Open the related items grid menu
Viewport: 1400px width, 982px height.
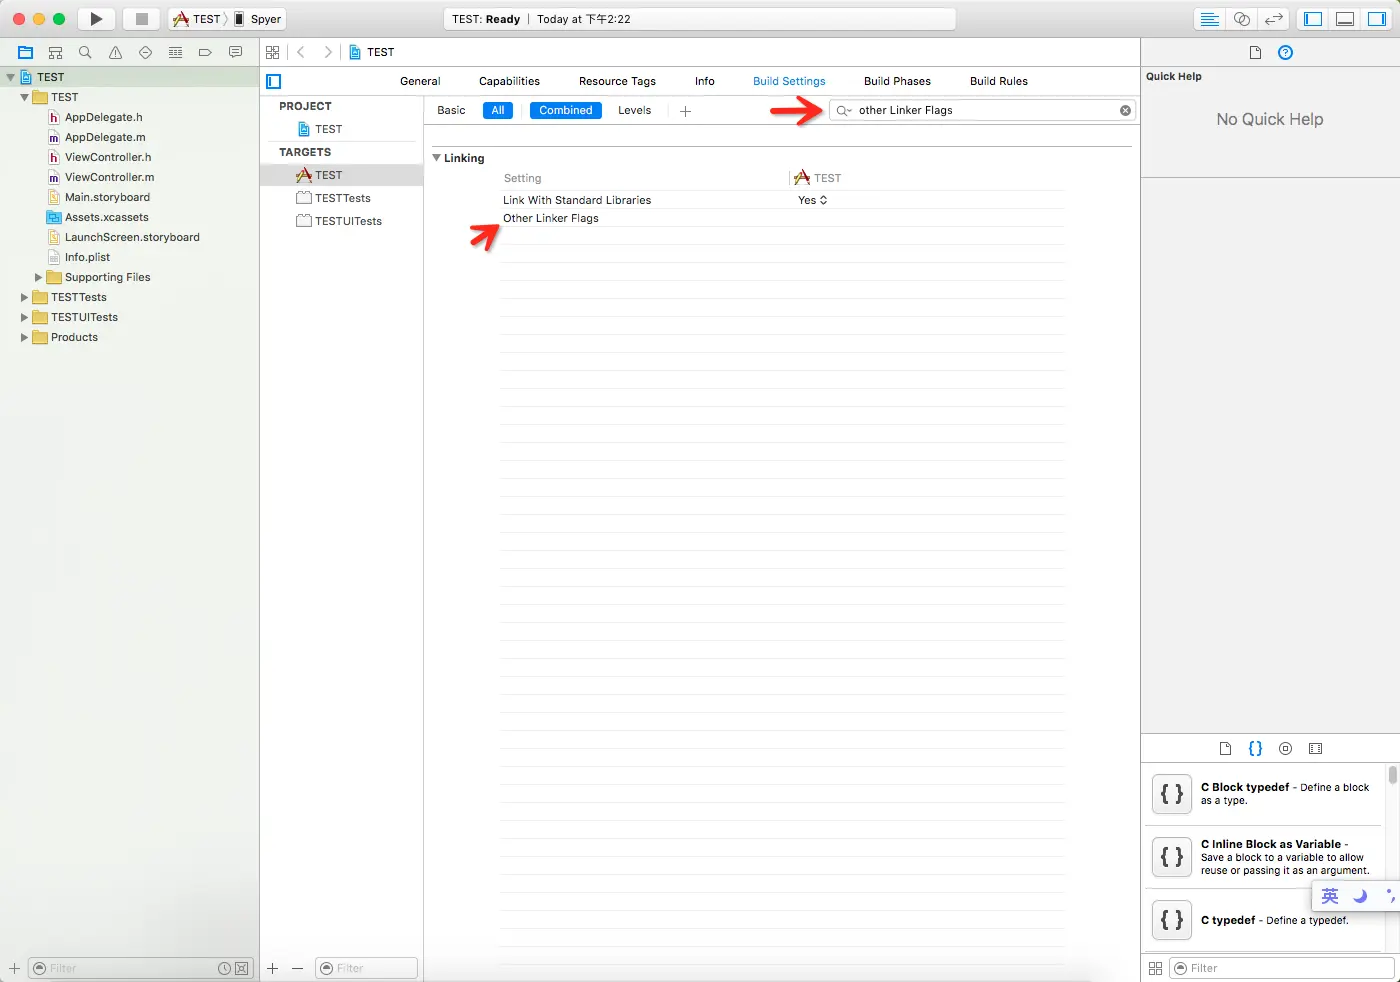[x=273, y=52]
